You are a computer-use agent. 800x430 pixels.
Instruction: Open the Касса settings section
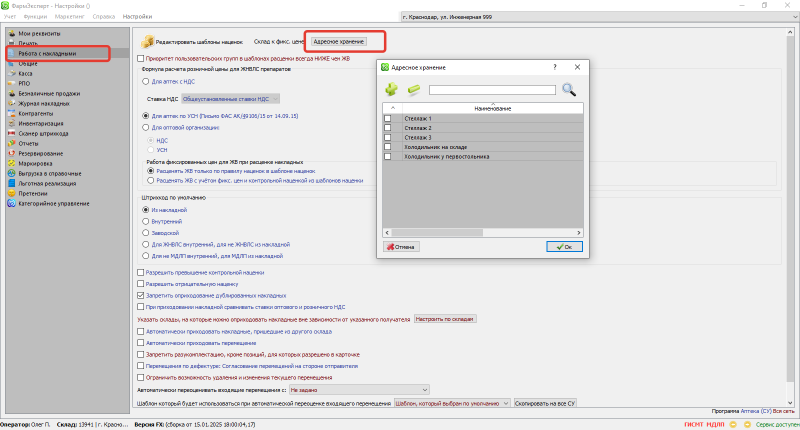[x=23, y=71]
